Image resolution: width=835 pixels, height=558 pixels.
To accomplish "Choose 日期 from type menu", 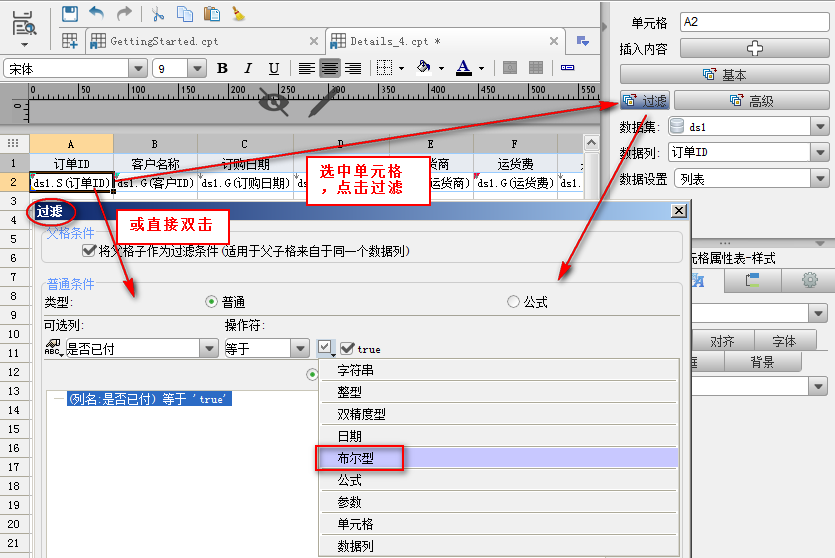I will point(499,436).
